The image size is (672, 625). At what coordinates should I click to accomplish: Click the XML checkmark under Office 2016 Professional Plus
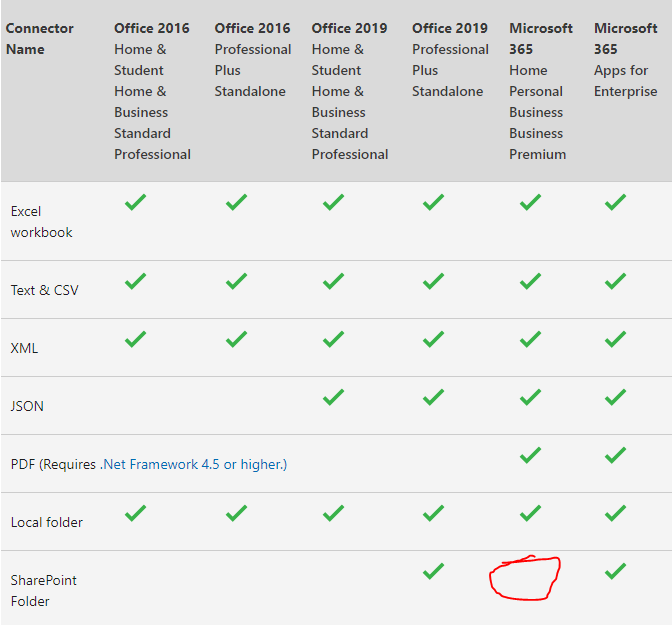[x=237, y=339]
